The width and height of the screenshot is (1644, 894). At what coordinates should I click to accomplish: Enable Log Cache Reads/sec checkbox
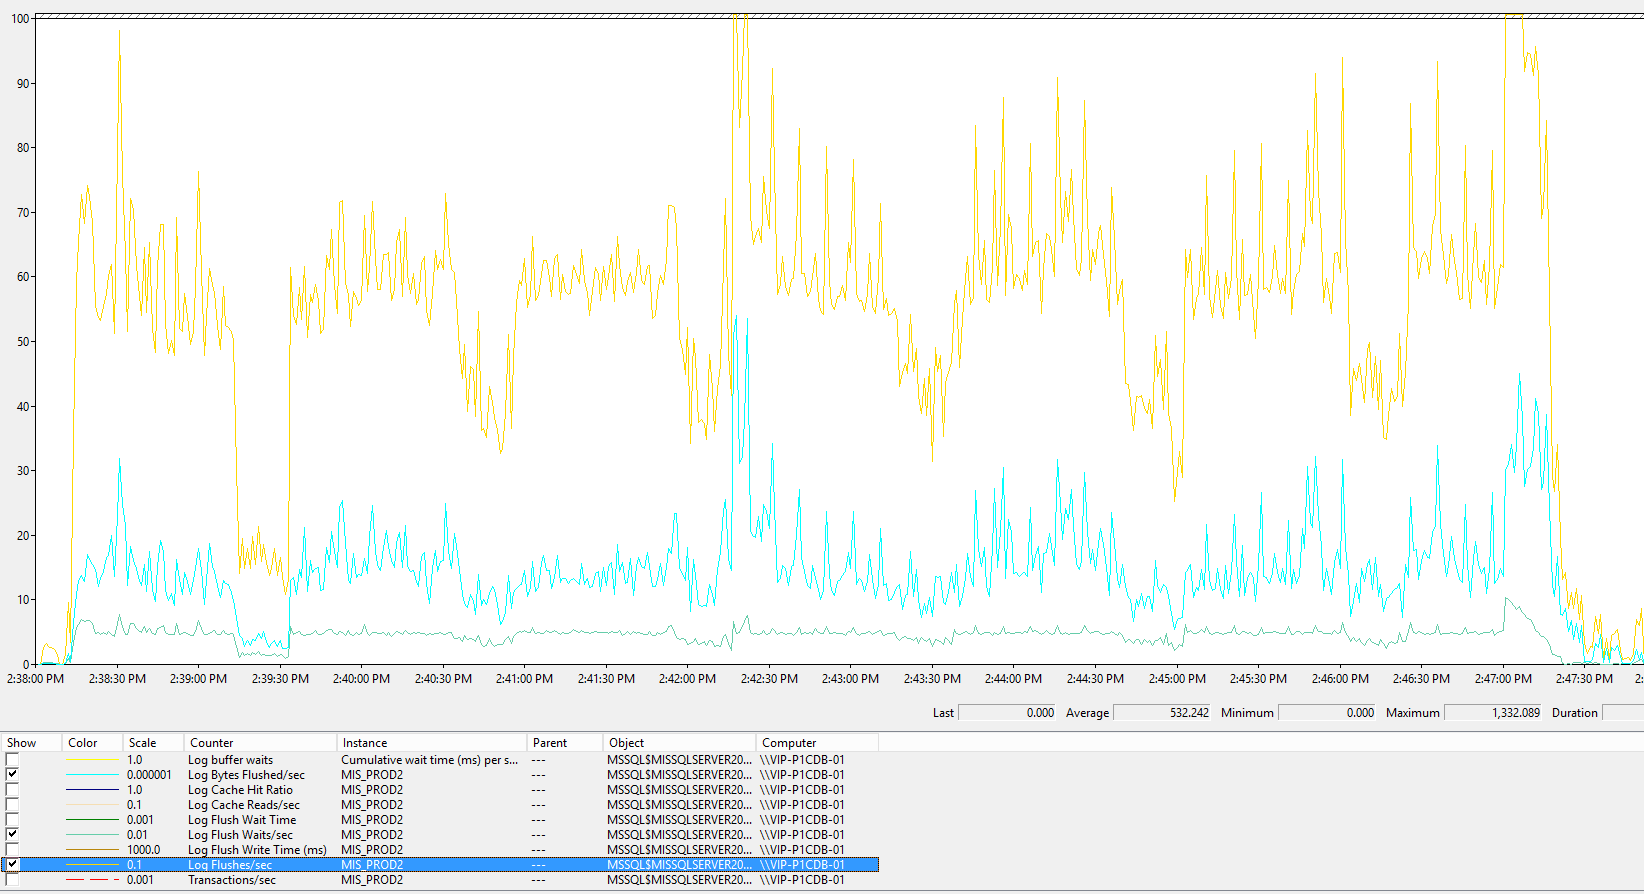tap(12, 805)
